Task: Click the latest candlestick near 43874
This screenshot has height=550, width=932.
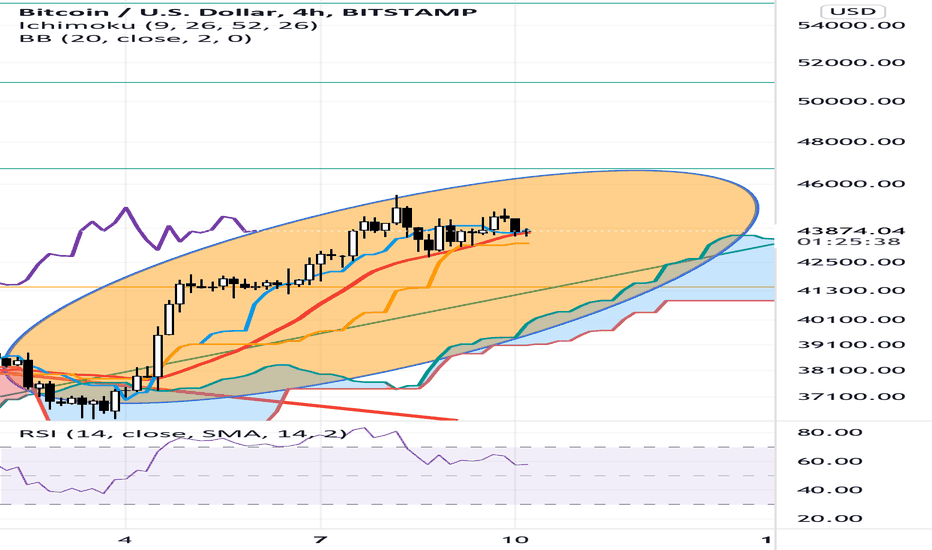Action: click(526, 232)
